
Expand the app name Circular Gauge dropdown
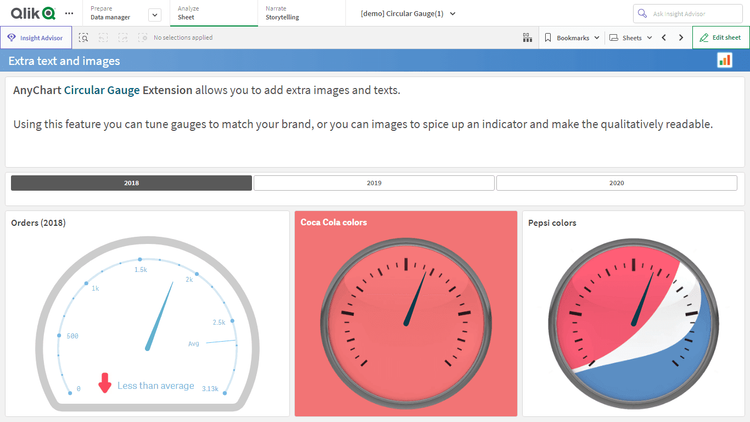pos(453,13)
